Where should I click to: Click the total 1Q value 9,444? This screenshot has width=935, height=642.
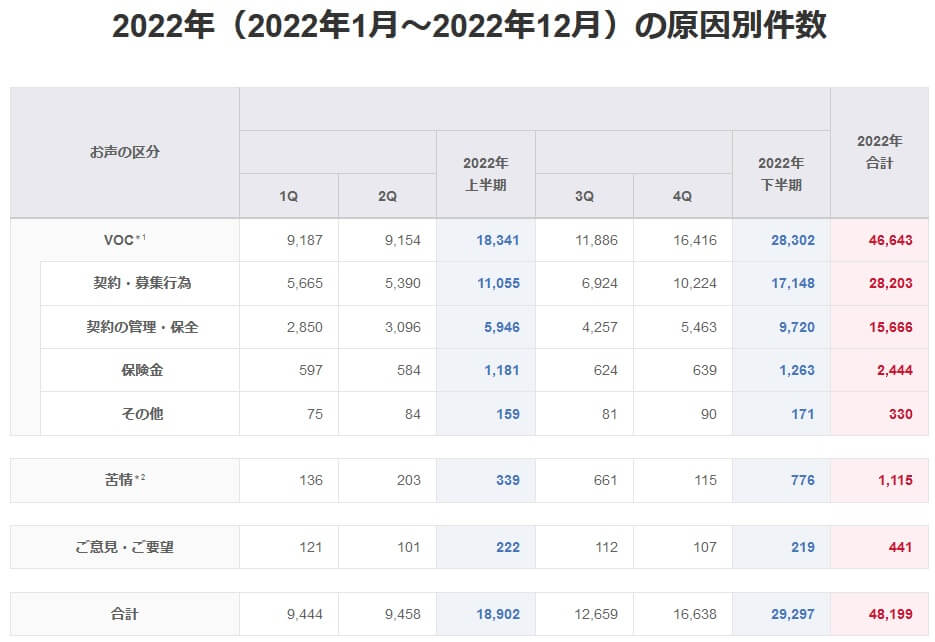[x=305, y=614]
